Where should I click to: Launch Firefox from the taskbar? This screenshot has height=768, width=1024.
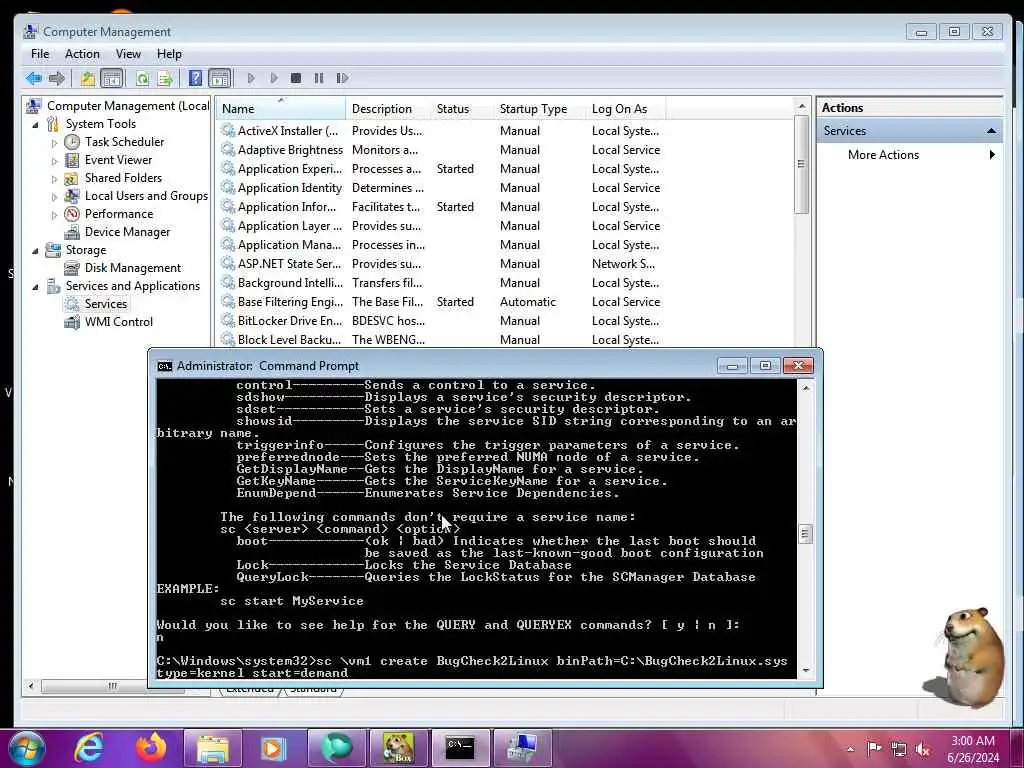151,748
